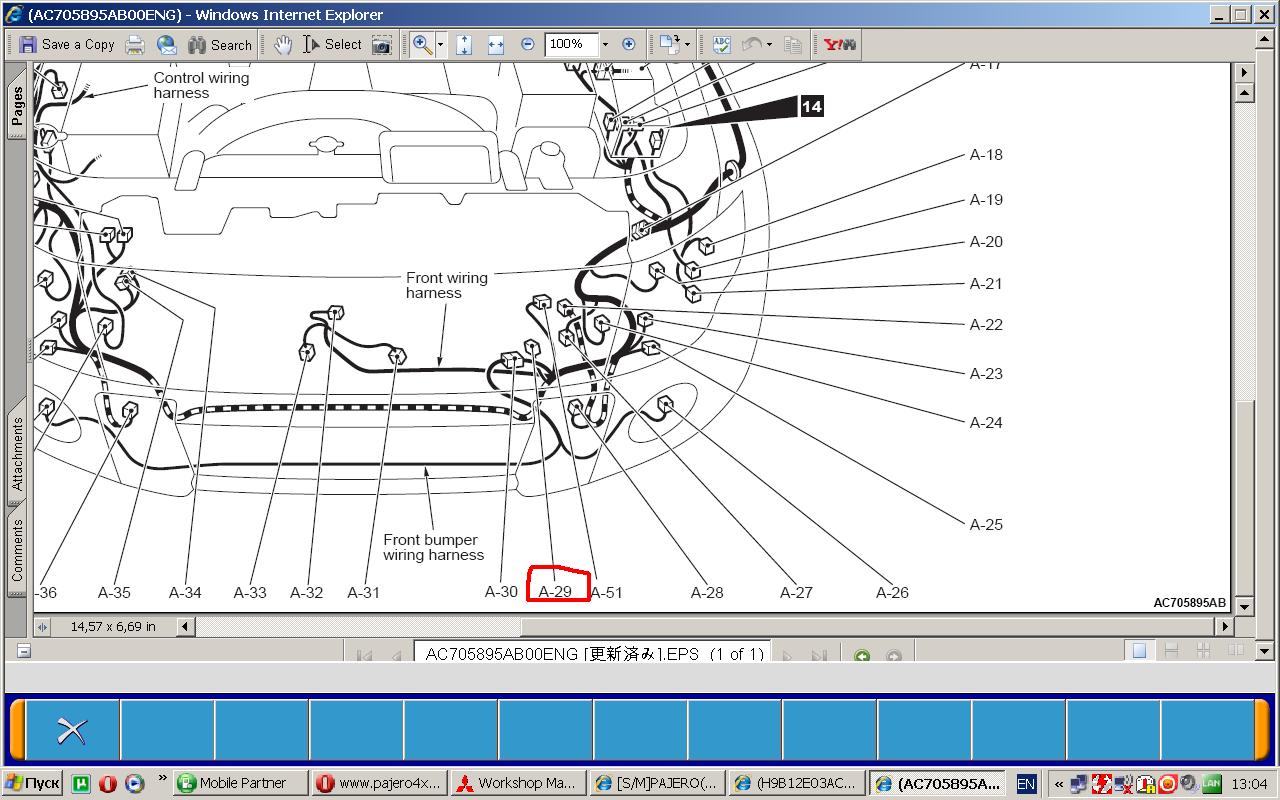Select the Hand tool
This screenshot has height=800, width=1280.
click(283, 44)
